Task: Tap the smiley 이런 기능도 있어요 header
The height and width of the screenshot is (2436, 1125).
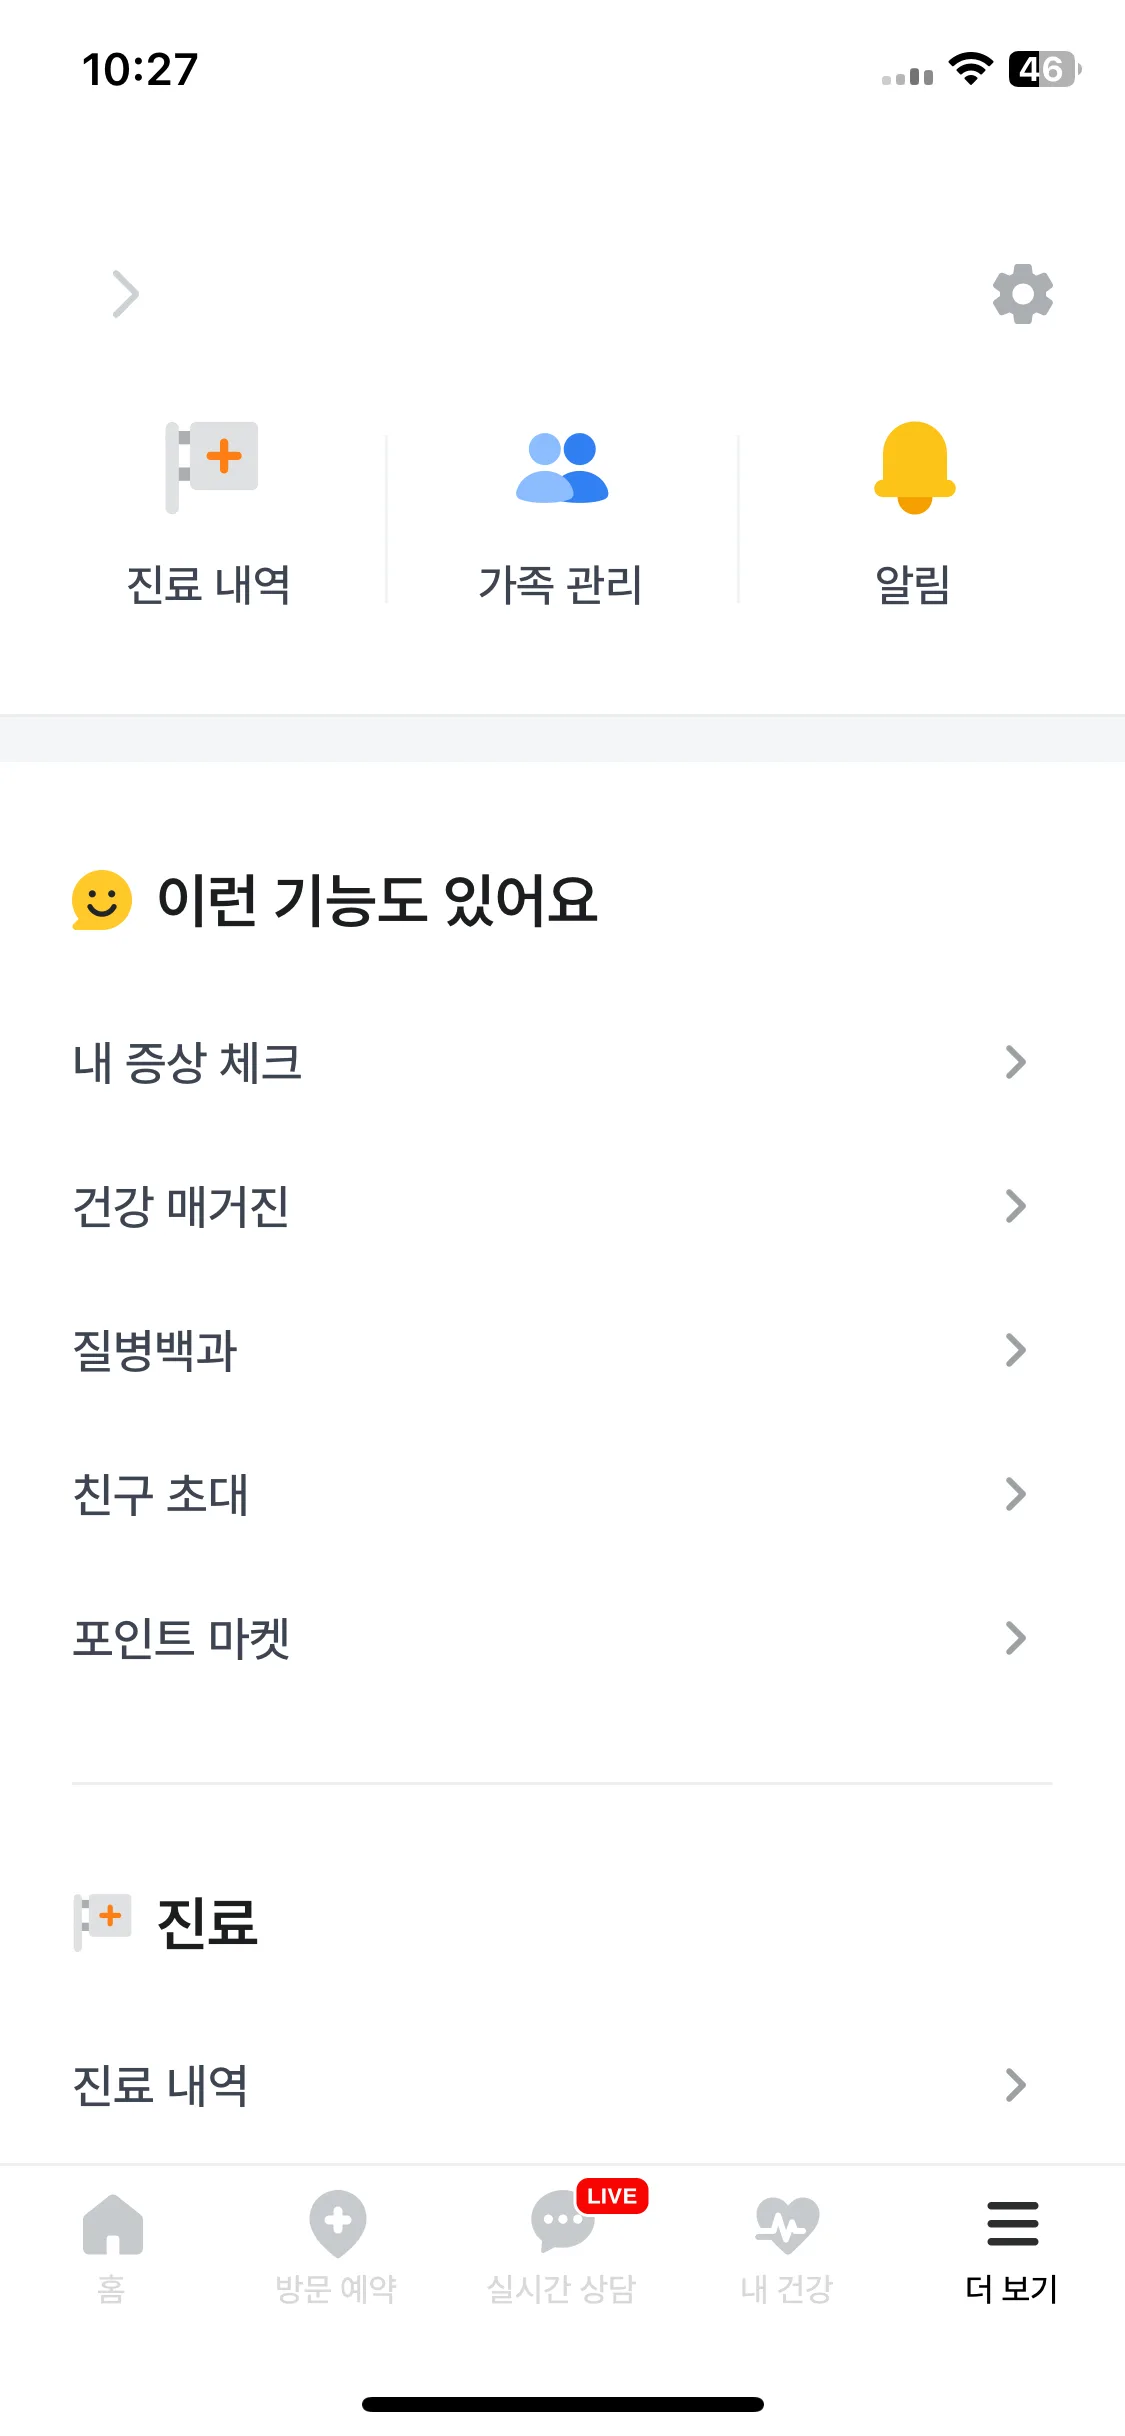Action: (x=335, y=900)
